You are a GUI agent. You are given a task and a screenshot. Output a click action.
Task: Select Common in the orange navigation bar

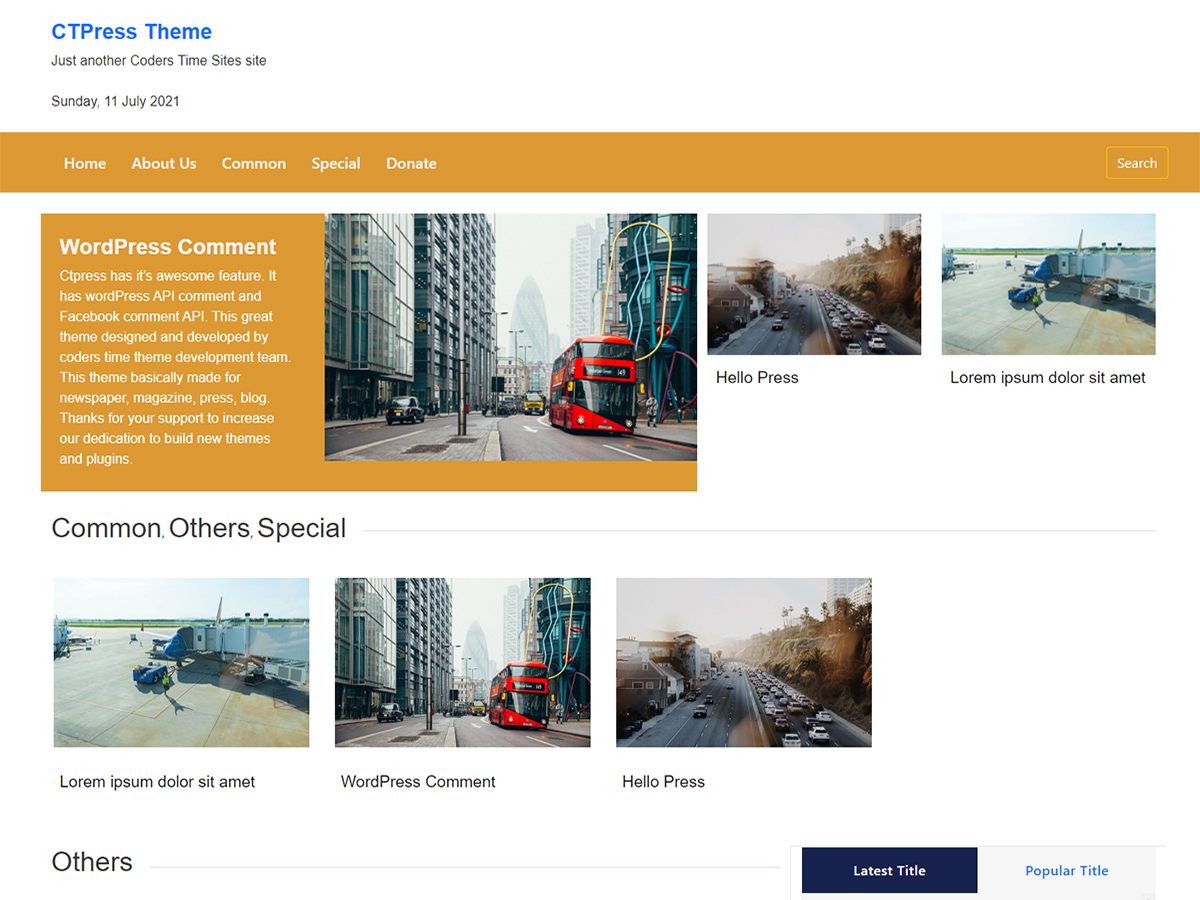pyautogui.click(x=254, y=163)
